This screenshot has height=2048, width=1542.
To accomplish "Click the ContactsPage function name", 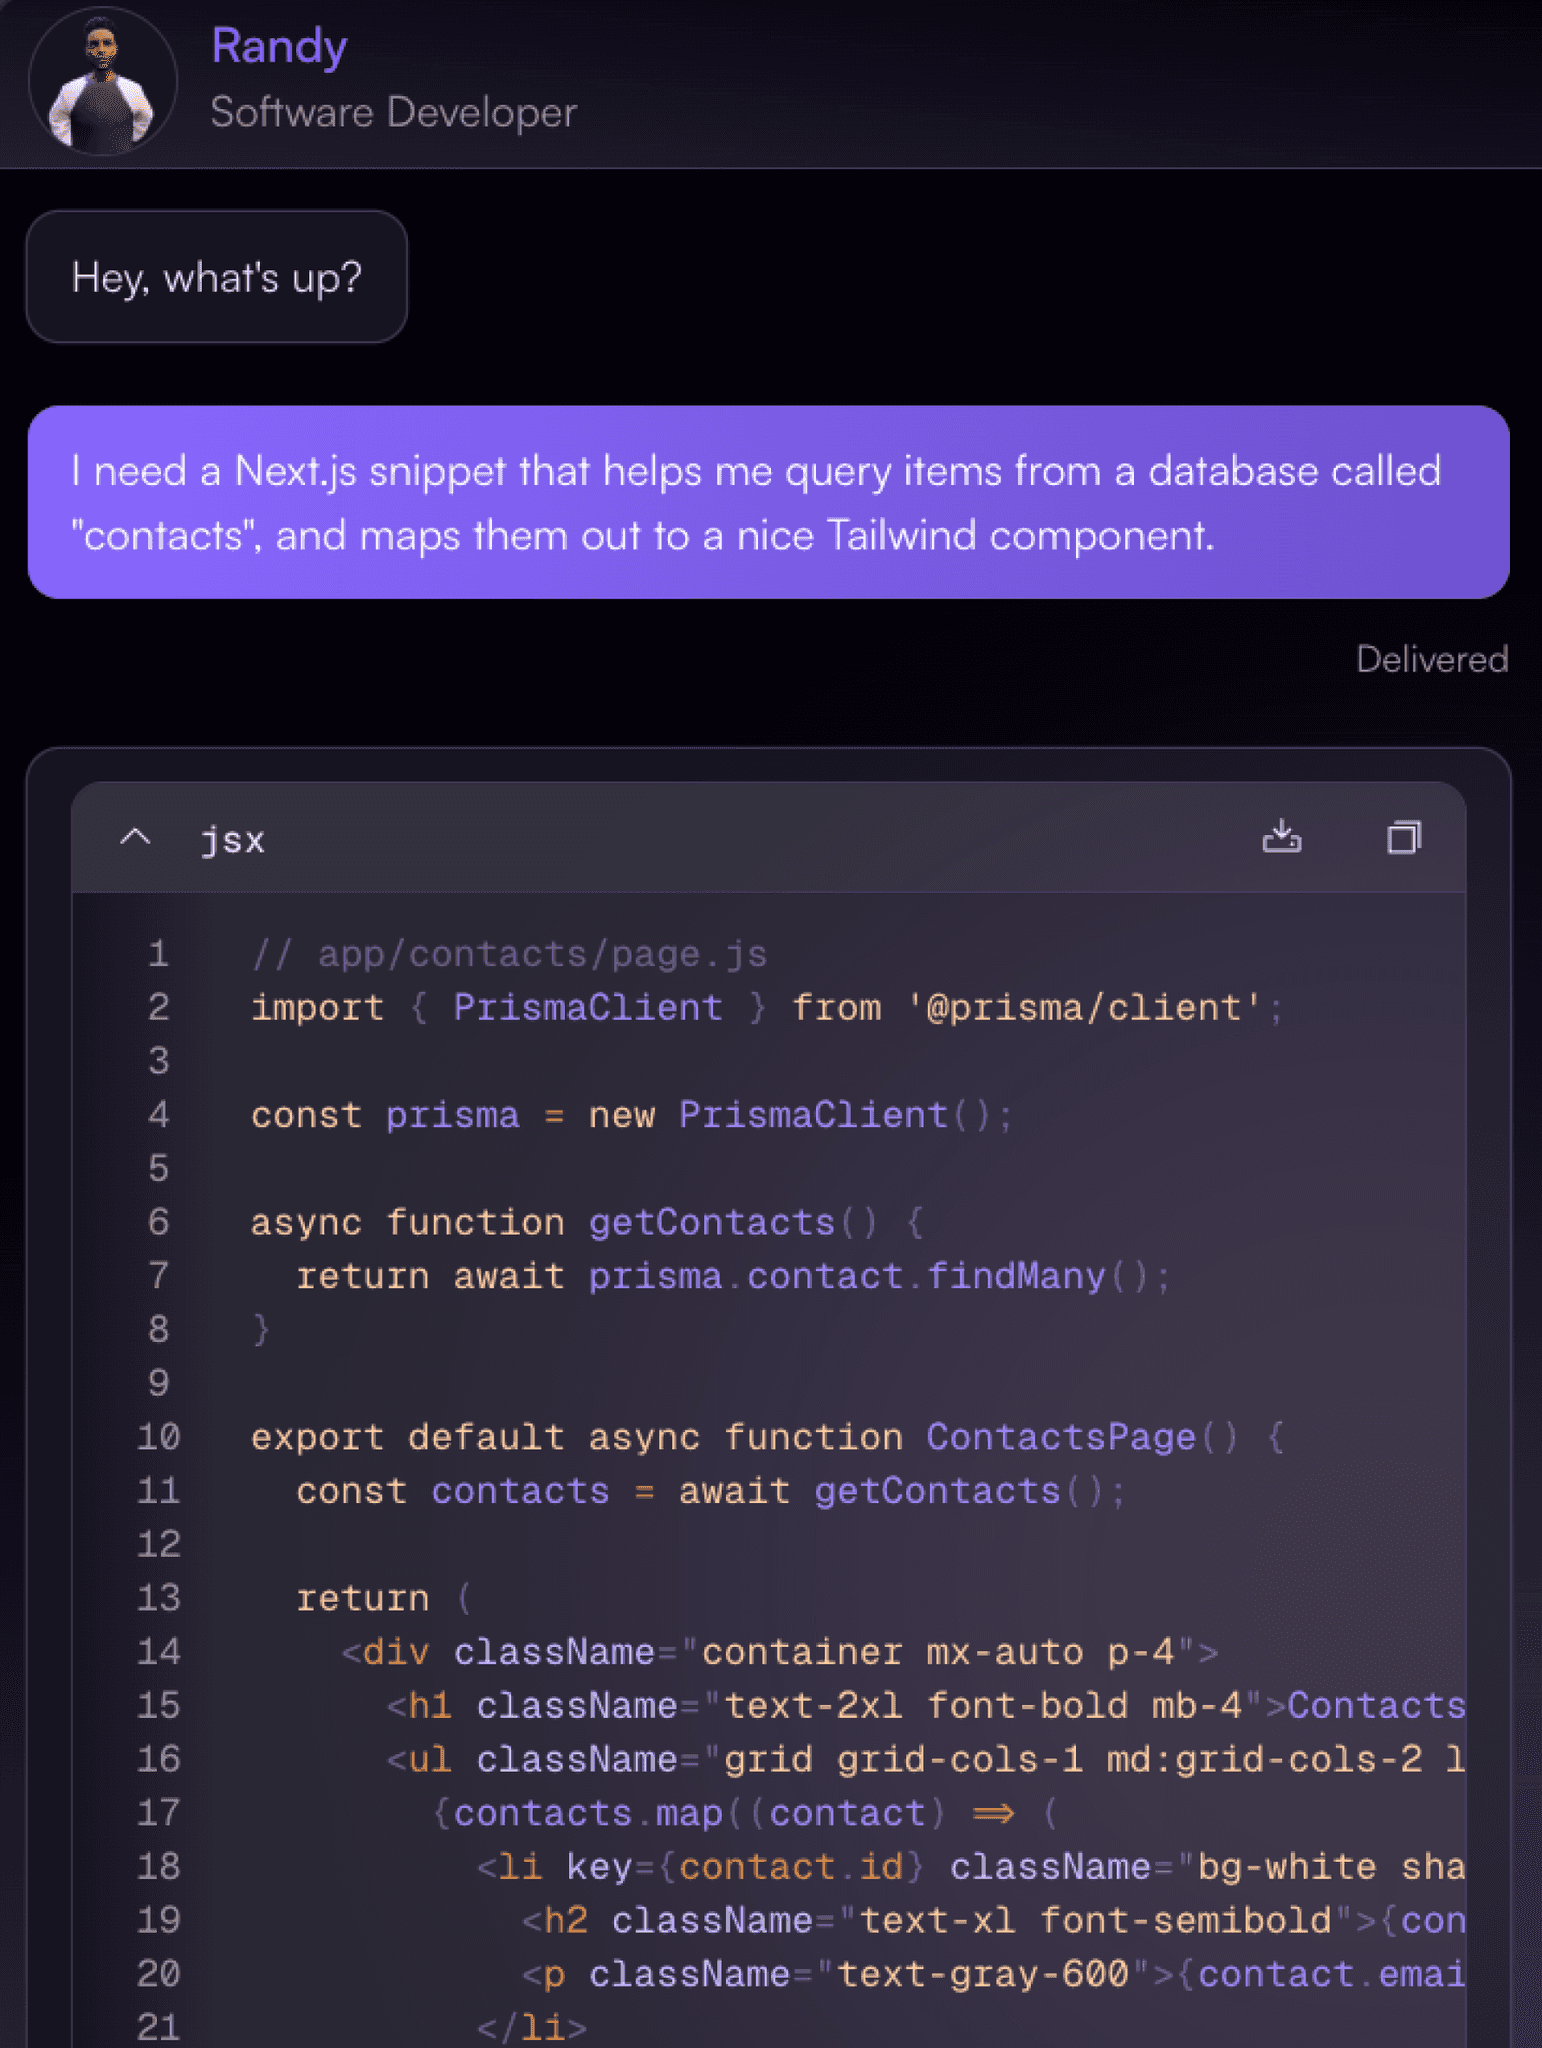I will [x=1060, y=1437].
